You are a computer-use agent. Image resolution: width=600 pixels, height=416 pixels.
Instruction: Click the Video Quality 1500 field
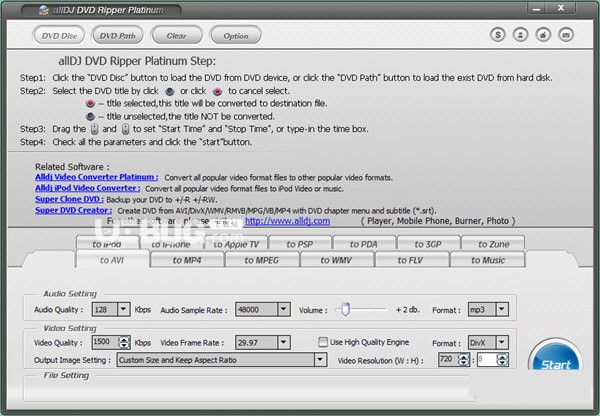tap(105, 342)
